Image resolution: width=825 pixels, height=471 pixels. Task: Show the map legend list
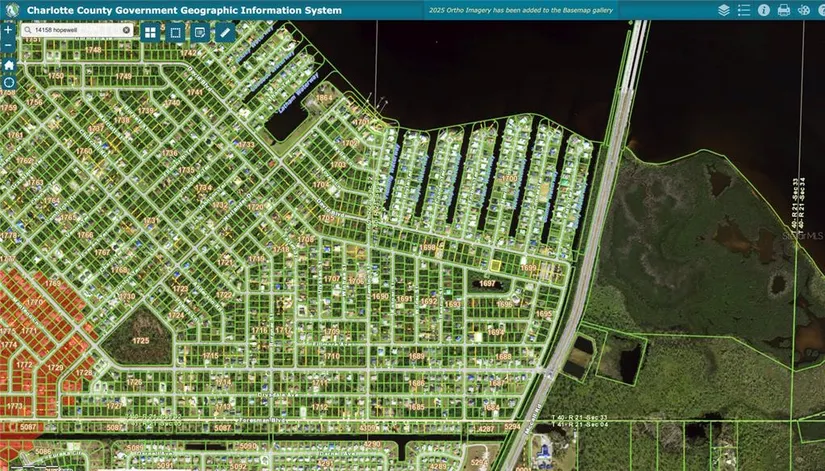pos(744,10)
